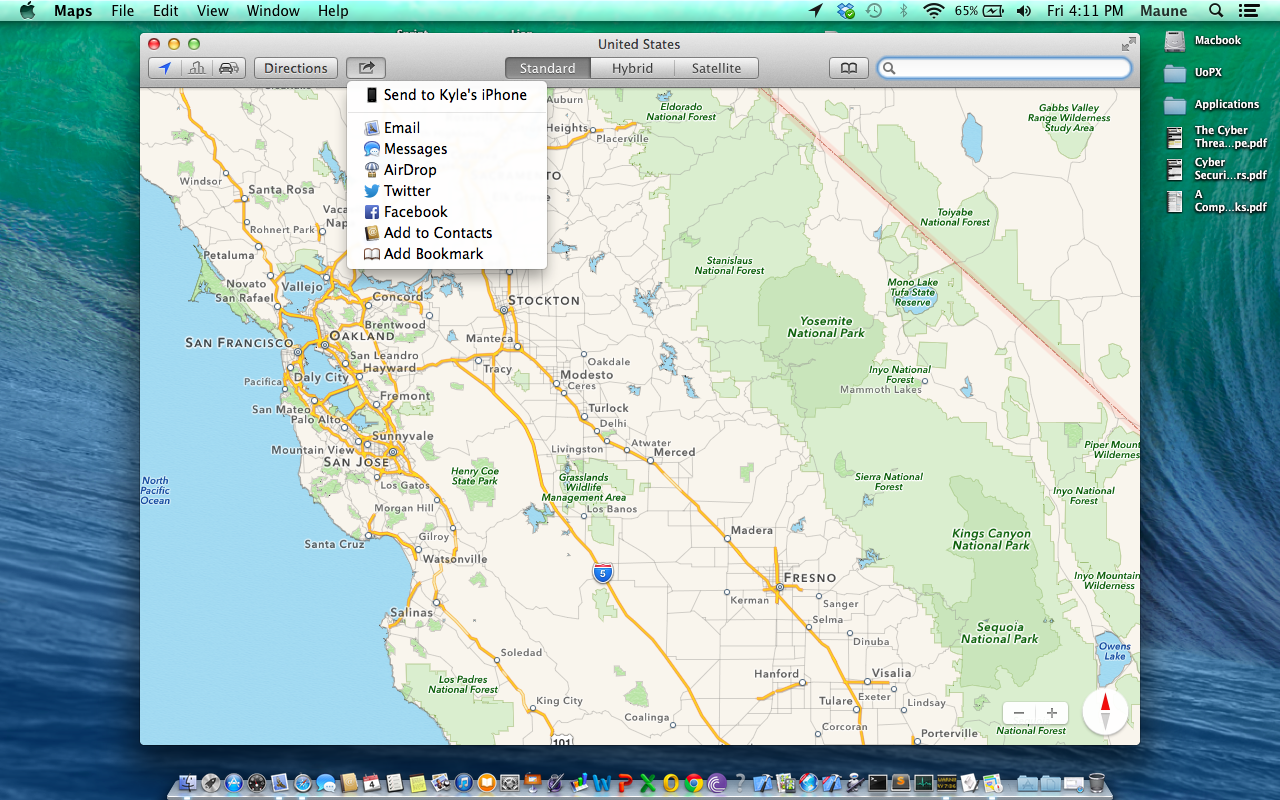The image size is (1280, 800).
Task: Open the Wi-Fi status menu
Action: pos(934,11)
